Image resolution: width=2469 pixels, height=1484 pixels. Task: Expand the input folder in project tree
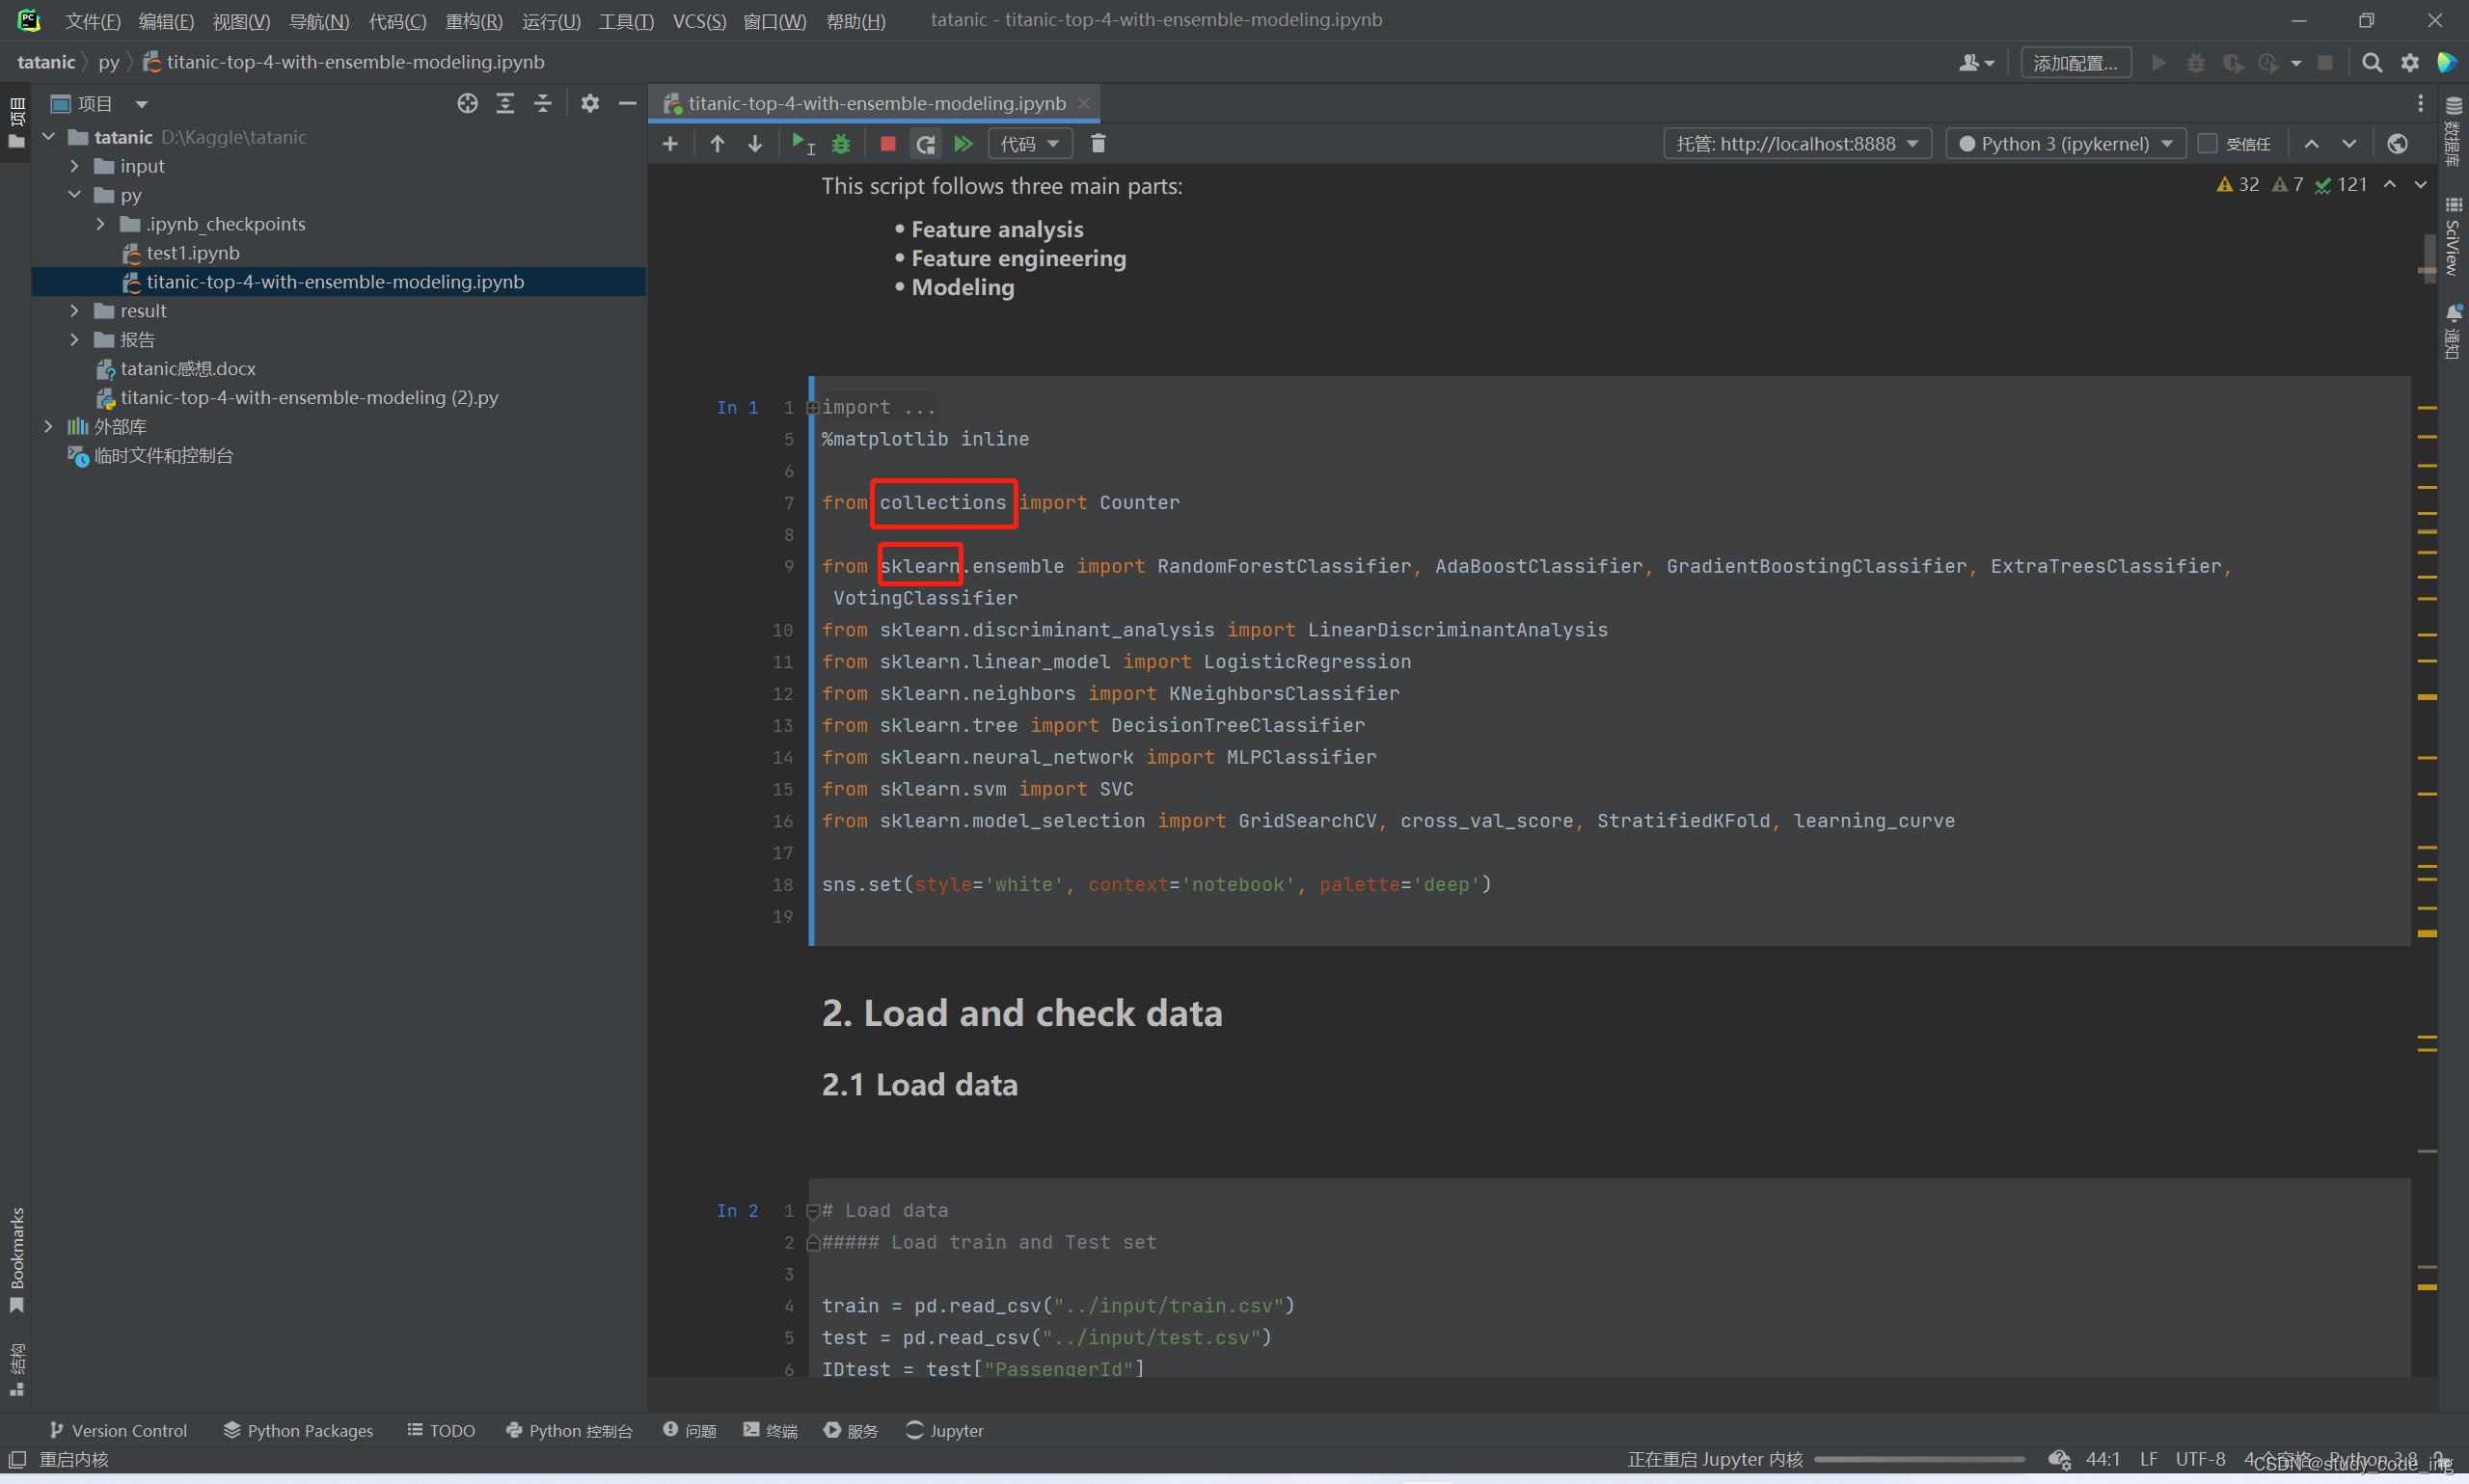pos(75,166)
